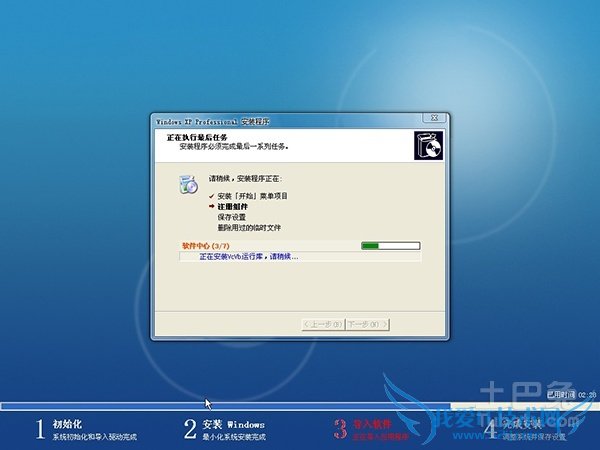Select the 安装「开始」菜单项目 task line
Screen dimensions: 600x450
252,196
